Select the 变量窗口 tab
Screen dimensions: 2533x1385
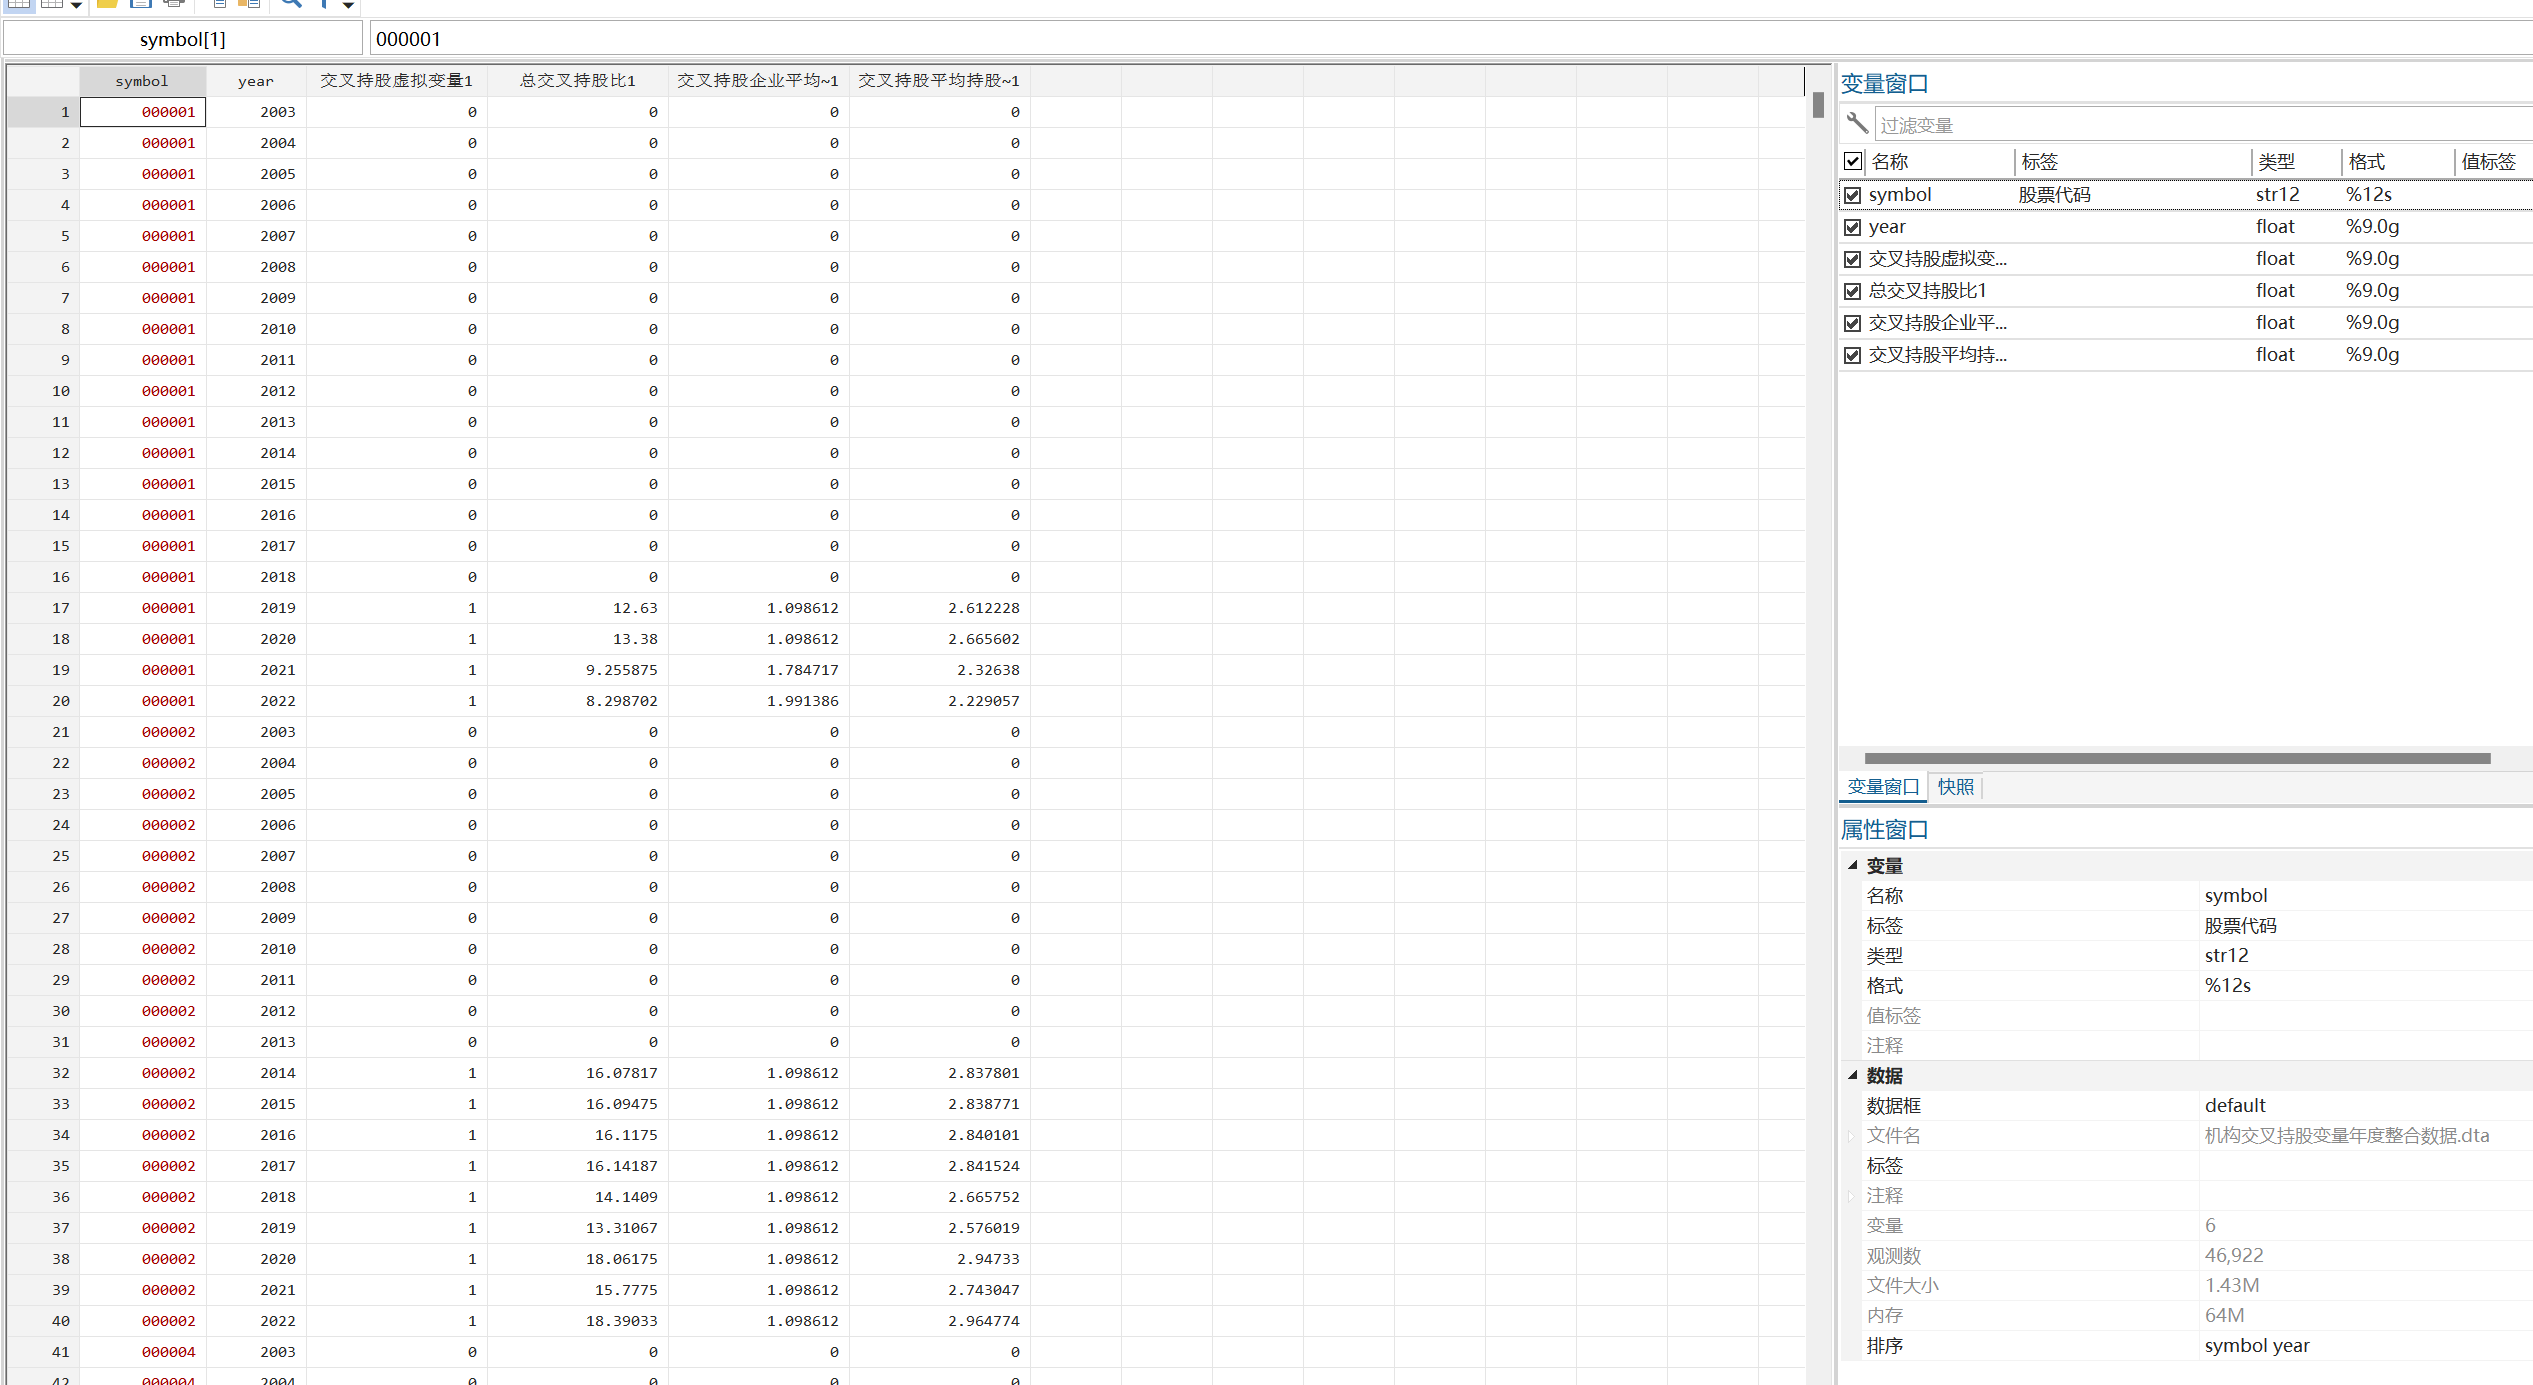pyautogui.click(x=1882, y=787)
